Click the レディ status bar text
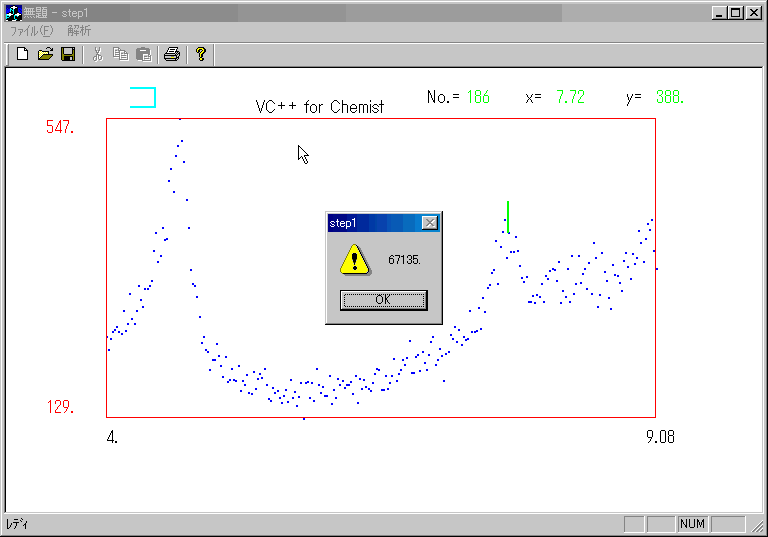 [17, 524]
